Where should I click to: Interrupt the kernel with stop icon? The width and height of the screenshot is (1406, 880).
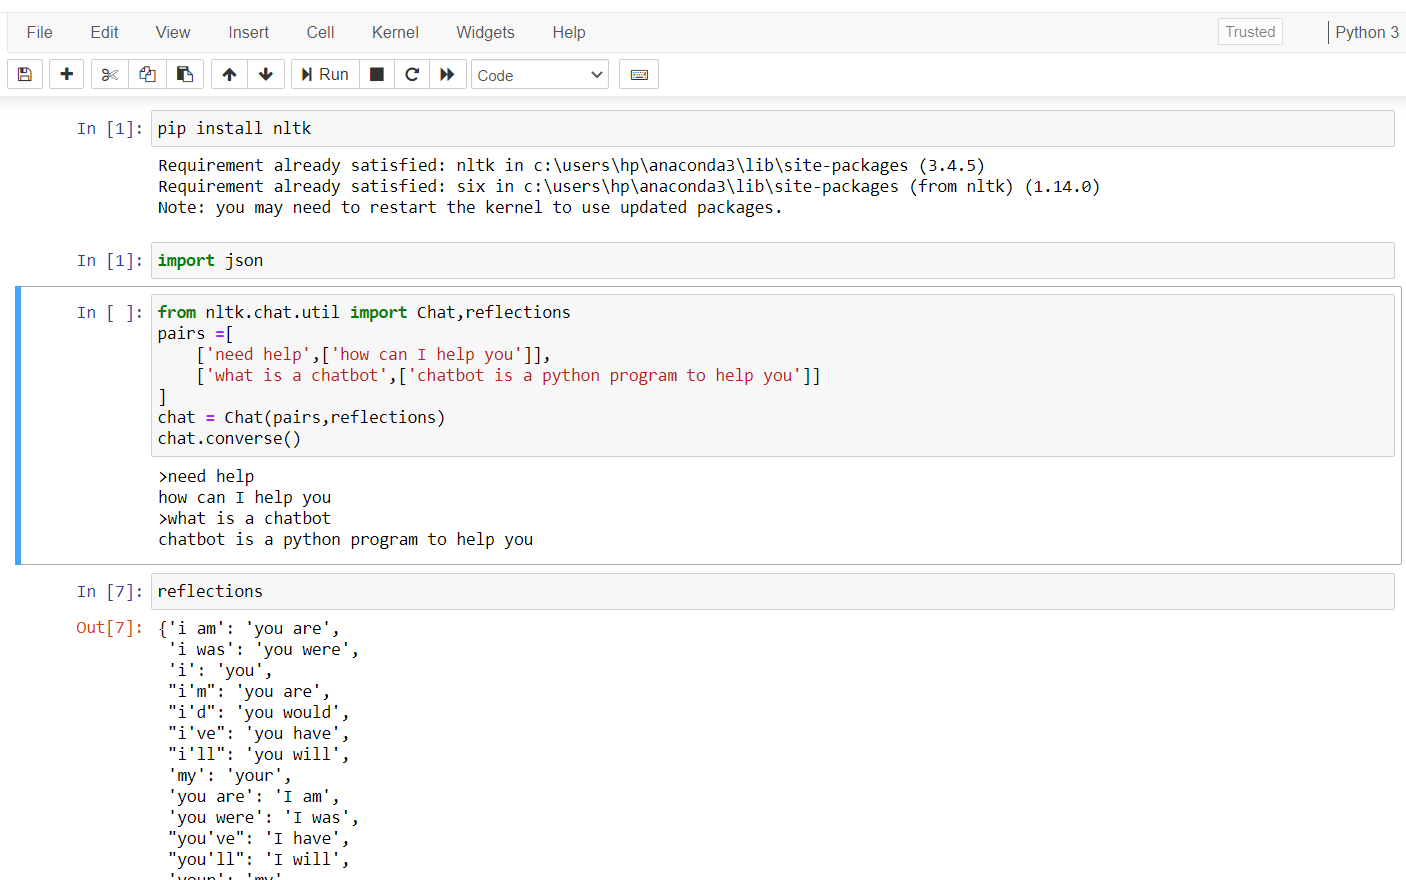(377, 75)
